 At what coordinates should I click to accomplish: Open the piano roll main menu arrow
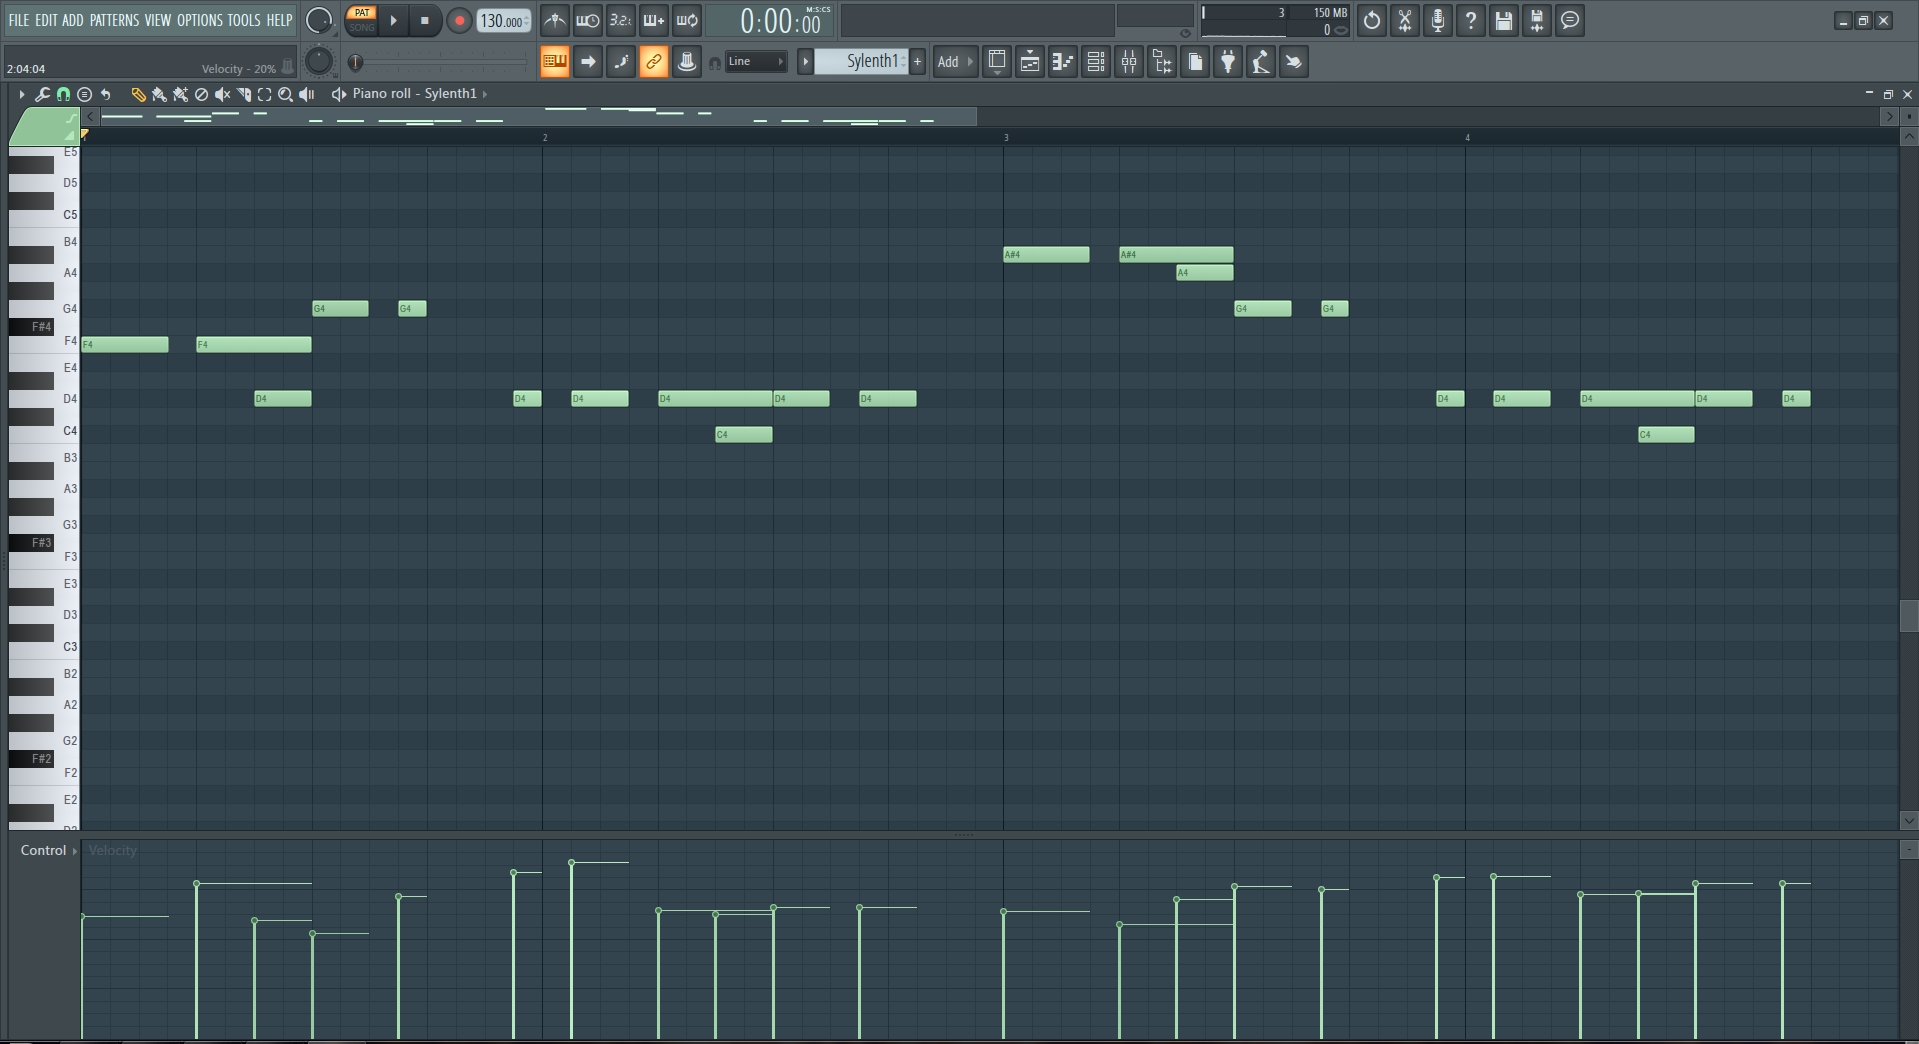pos(21,94)
